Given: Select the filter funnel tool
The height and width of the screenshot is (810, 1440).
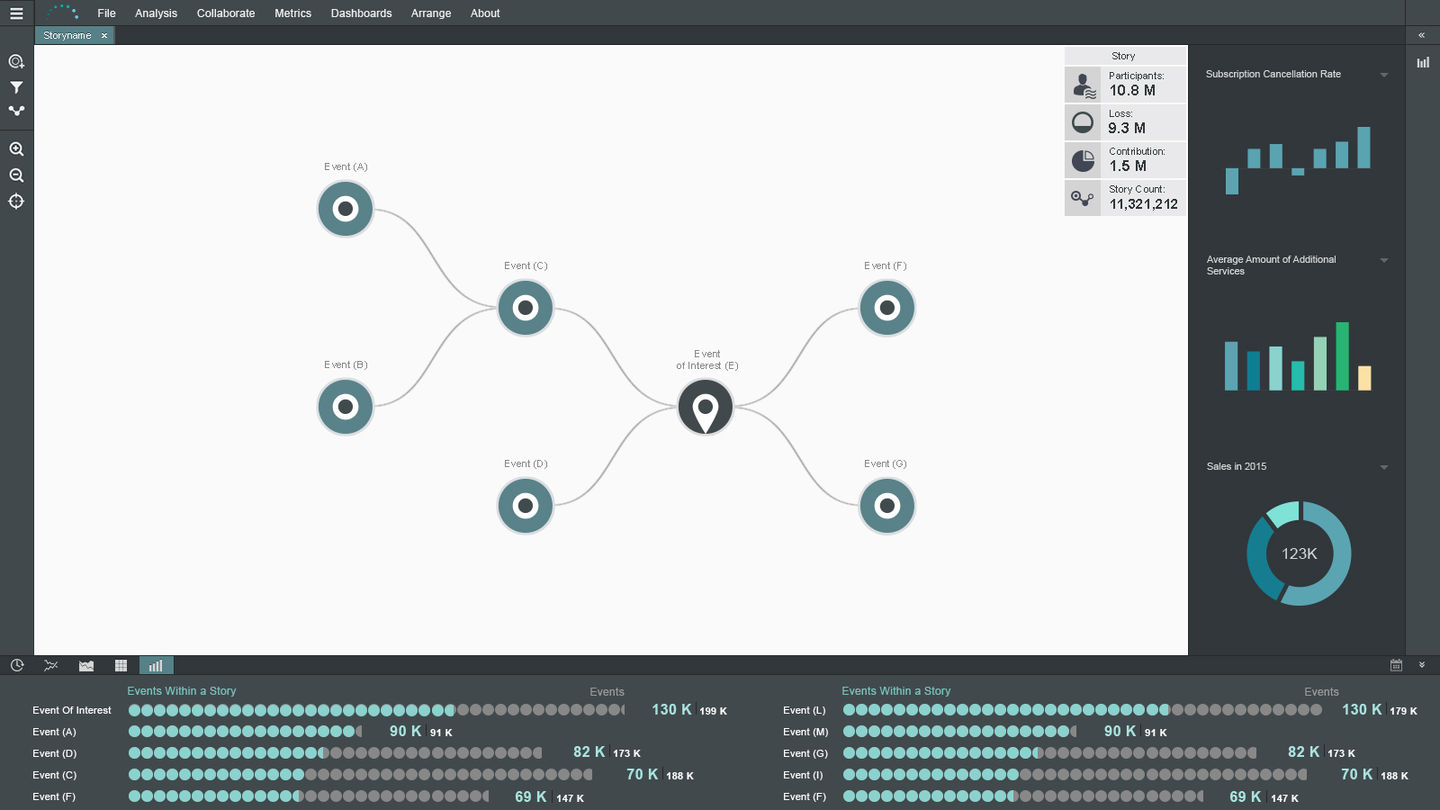Looking at the screenshot, I should (x=16, y=88).
